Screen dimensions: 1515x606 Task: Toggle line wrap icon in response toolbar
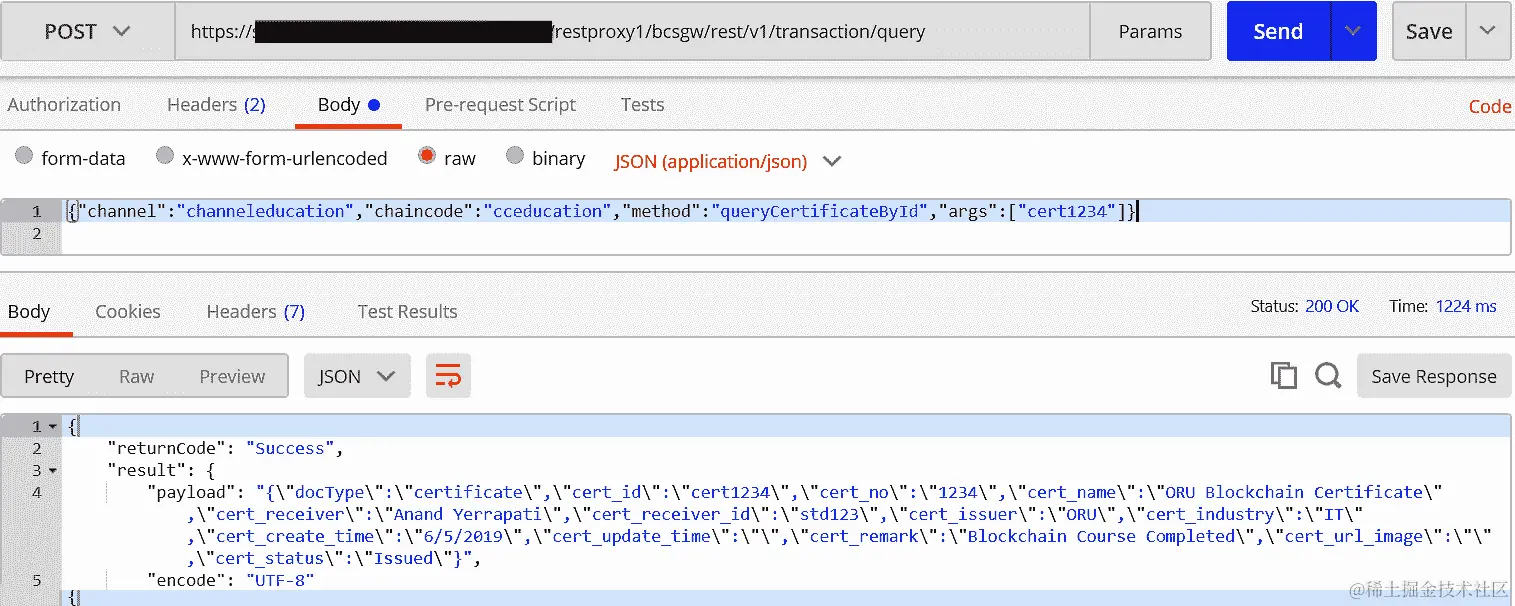448,376
